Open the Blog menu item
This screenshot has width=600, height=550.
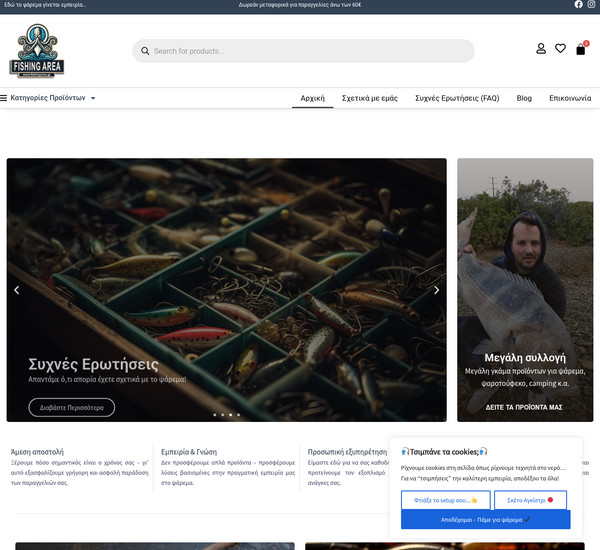click(x=524, y=98)
